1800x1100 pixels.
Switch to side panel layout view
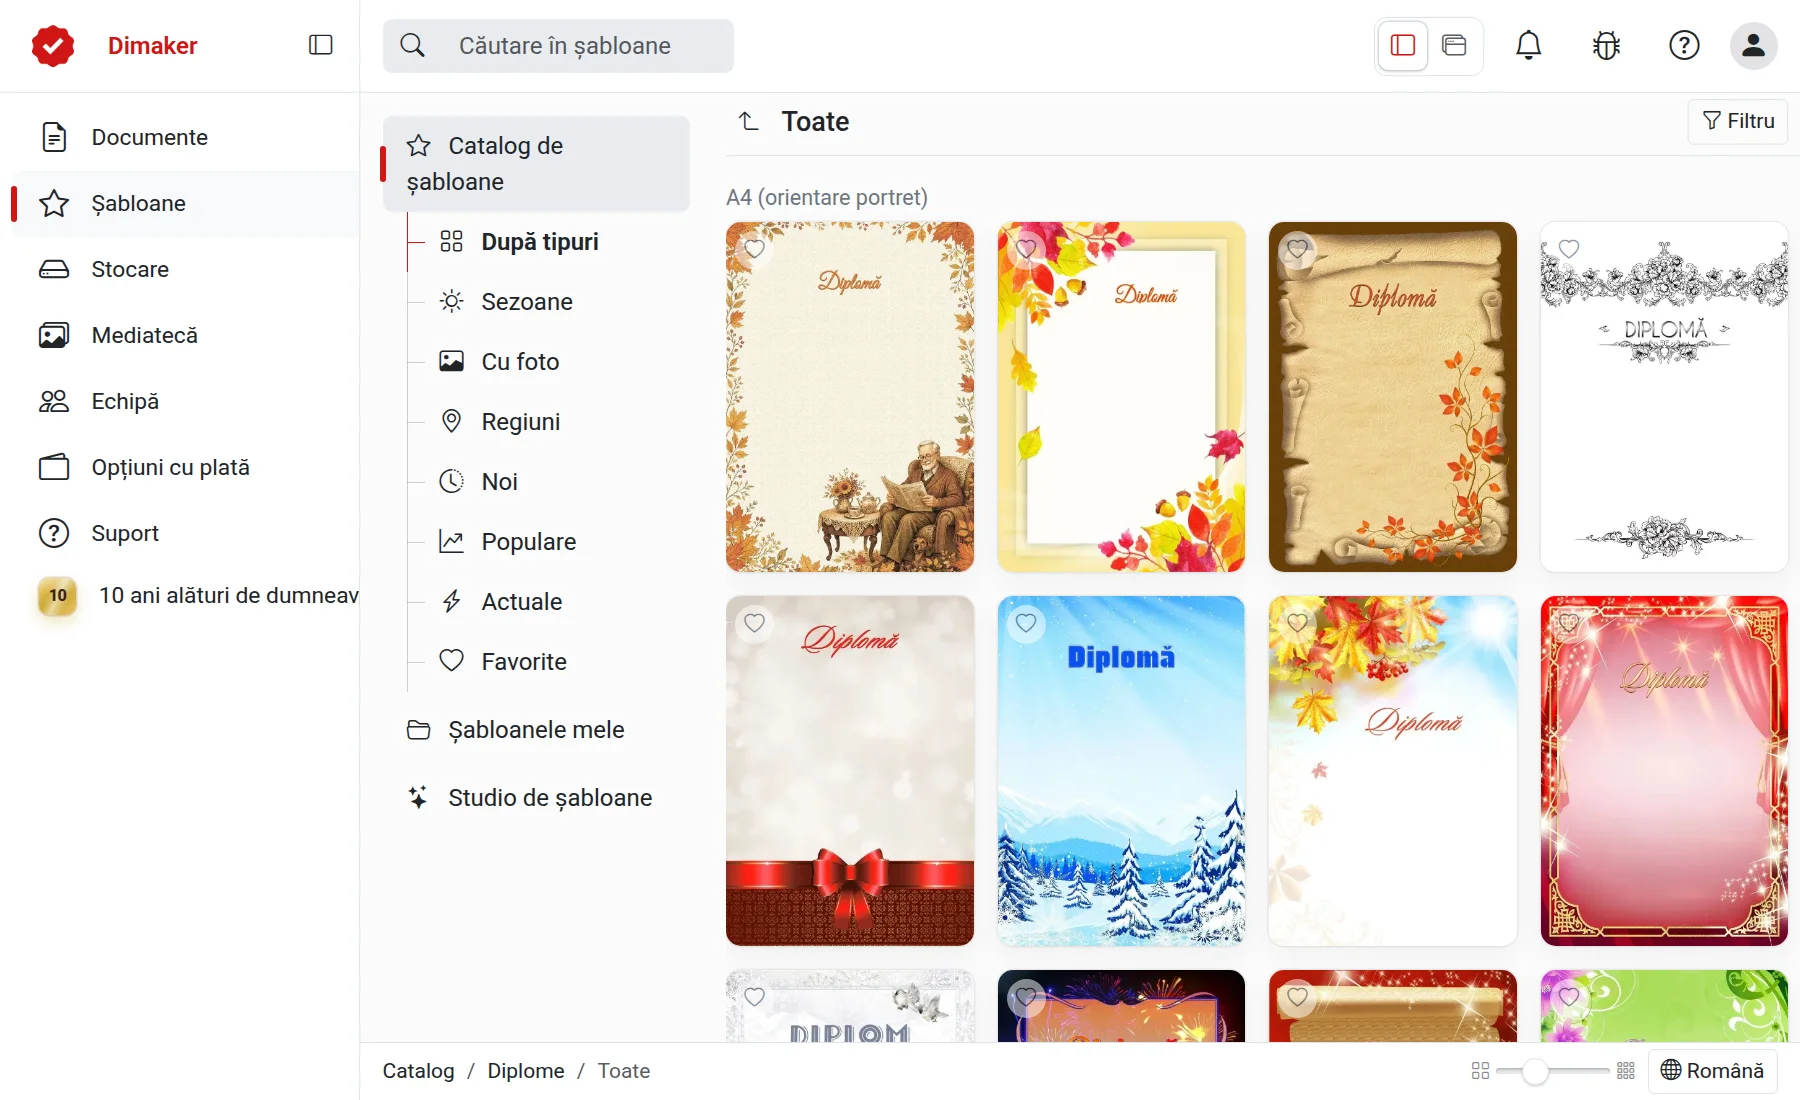point(1403,45)
